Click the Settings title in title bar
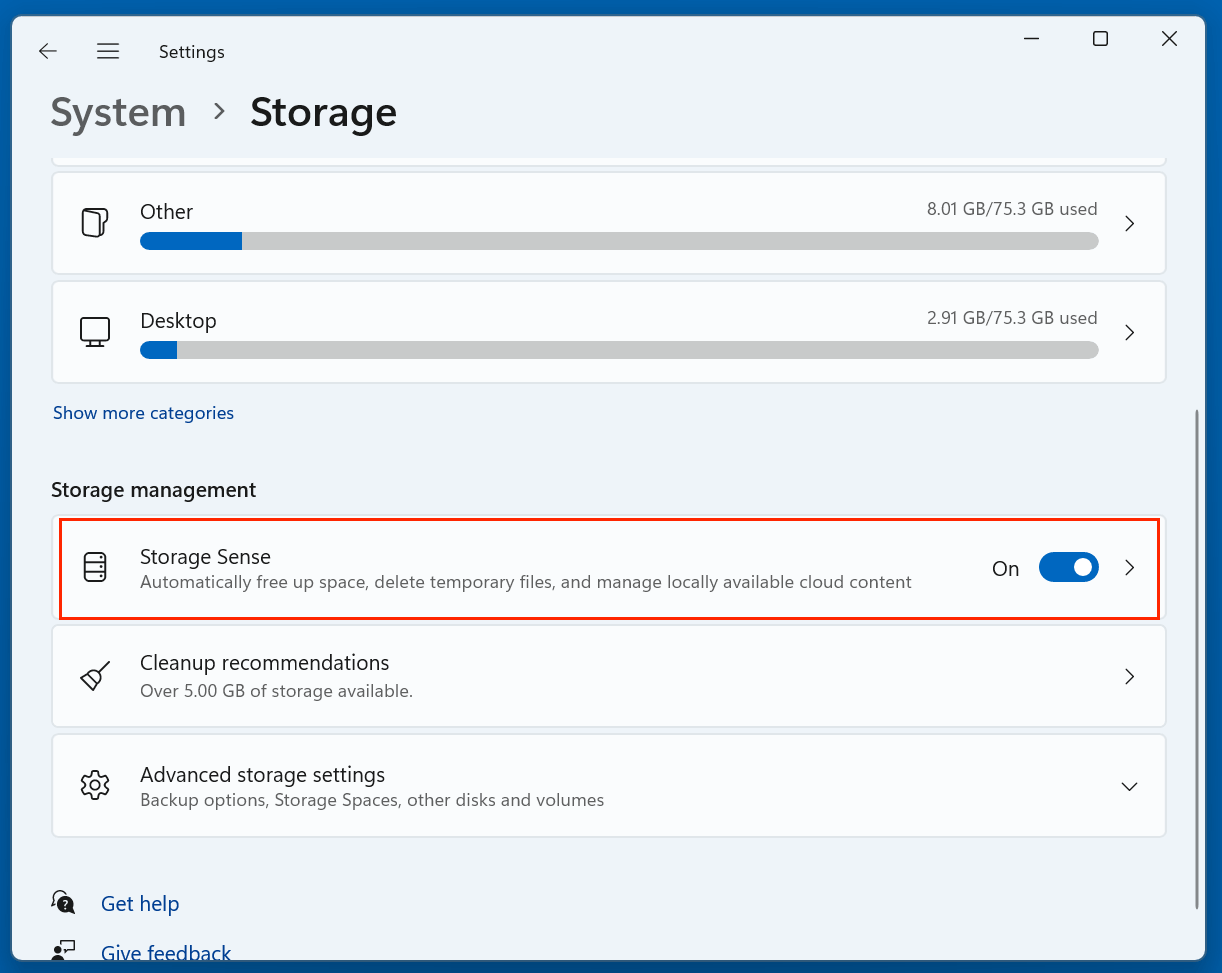The width and height of the screenshot is (1222, 973). point(191,51)
